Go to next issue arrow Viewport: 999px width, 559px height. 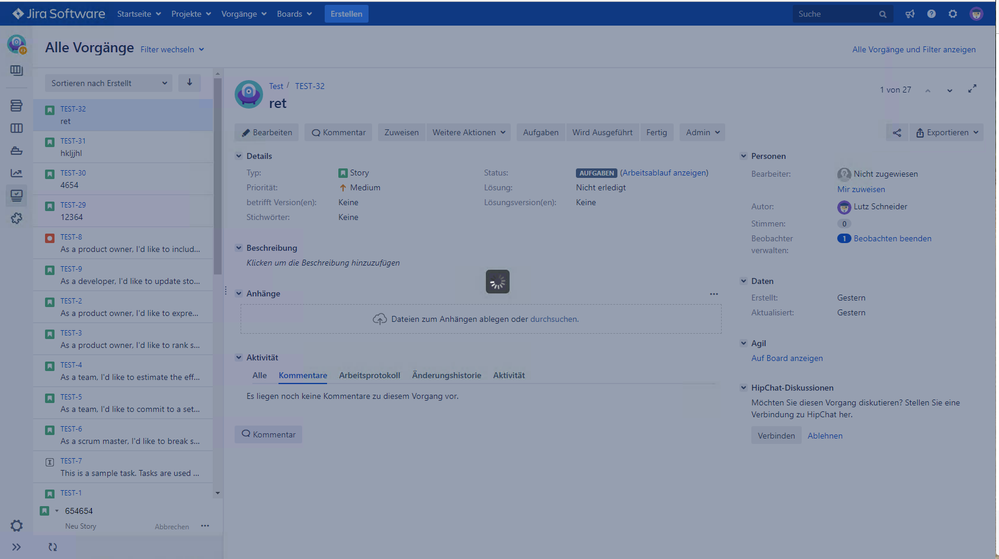[x=949, y=91]
